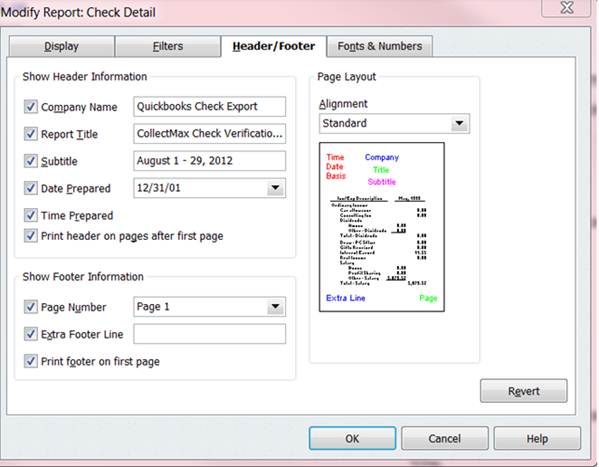The width and height of the screenshot is (599, 467).
Task: Click the Extra Footer Line text field
Action: click(x=209, y=334)
